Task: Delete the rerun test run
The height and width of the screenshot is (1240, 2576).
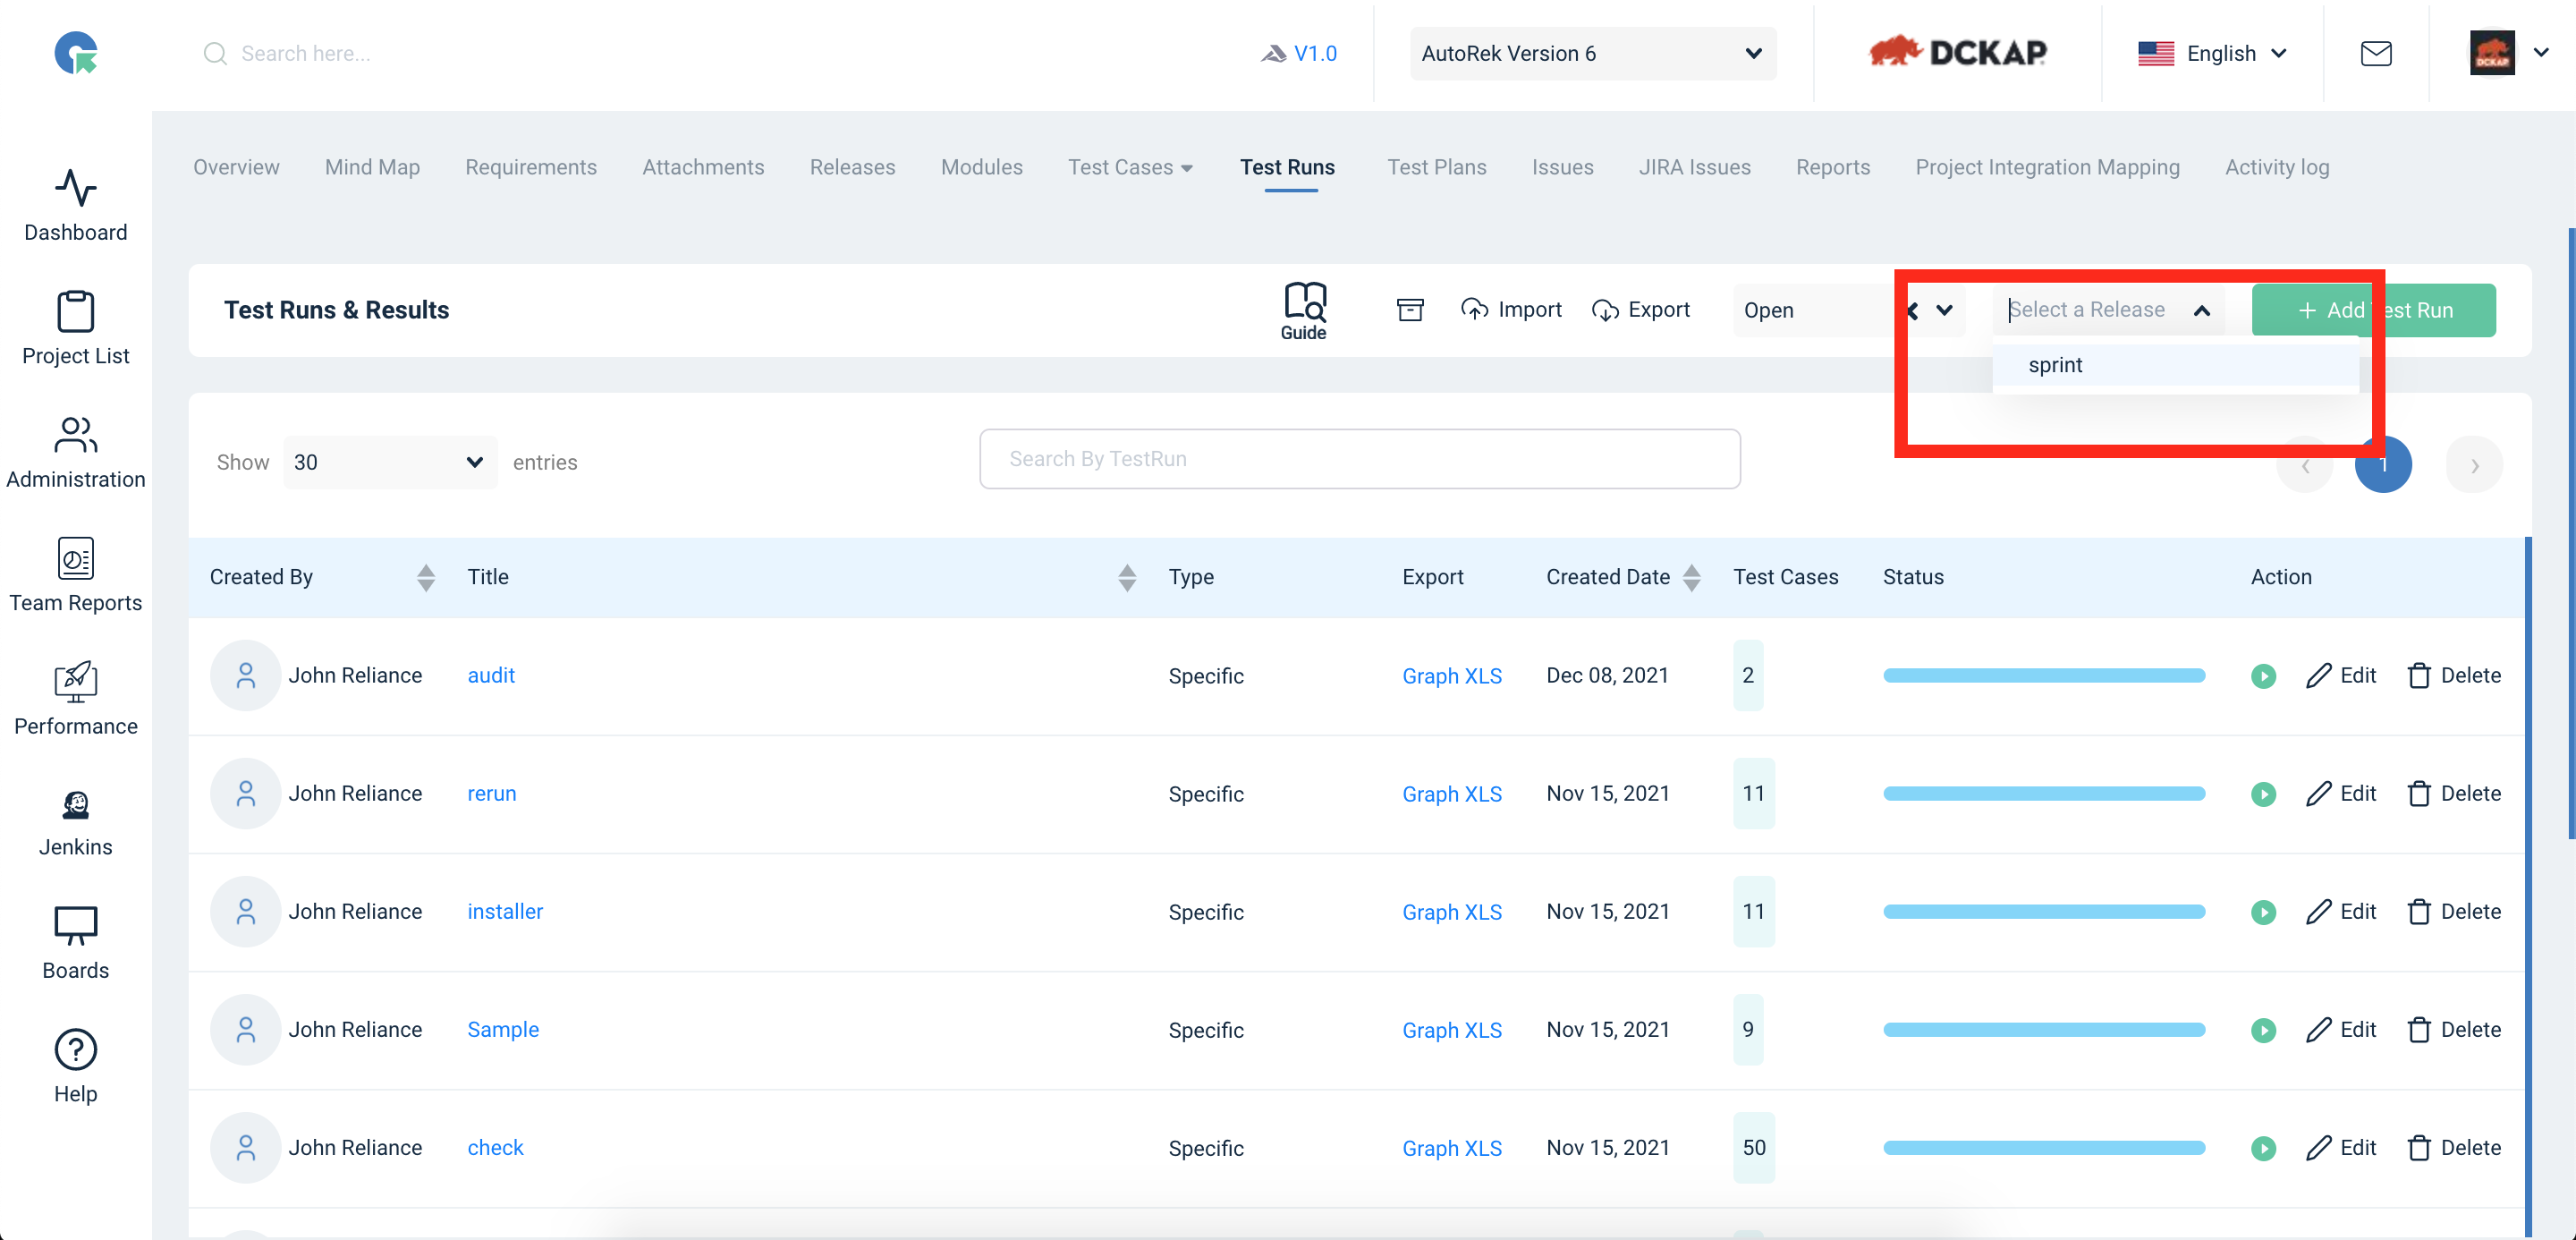Action: (x=2454, y=794)
